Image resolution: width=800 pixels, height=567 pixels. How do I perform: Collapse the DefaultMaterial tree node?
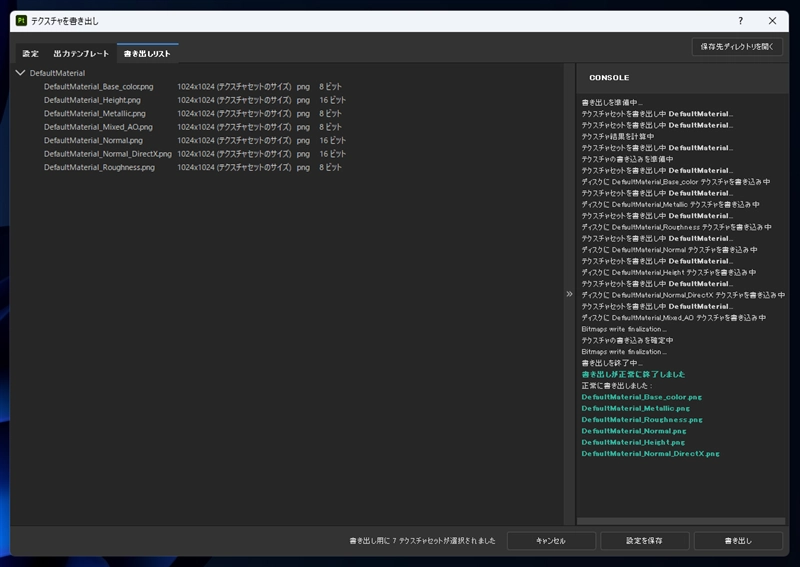20,73
